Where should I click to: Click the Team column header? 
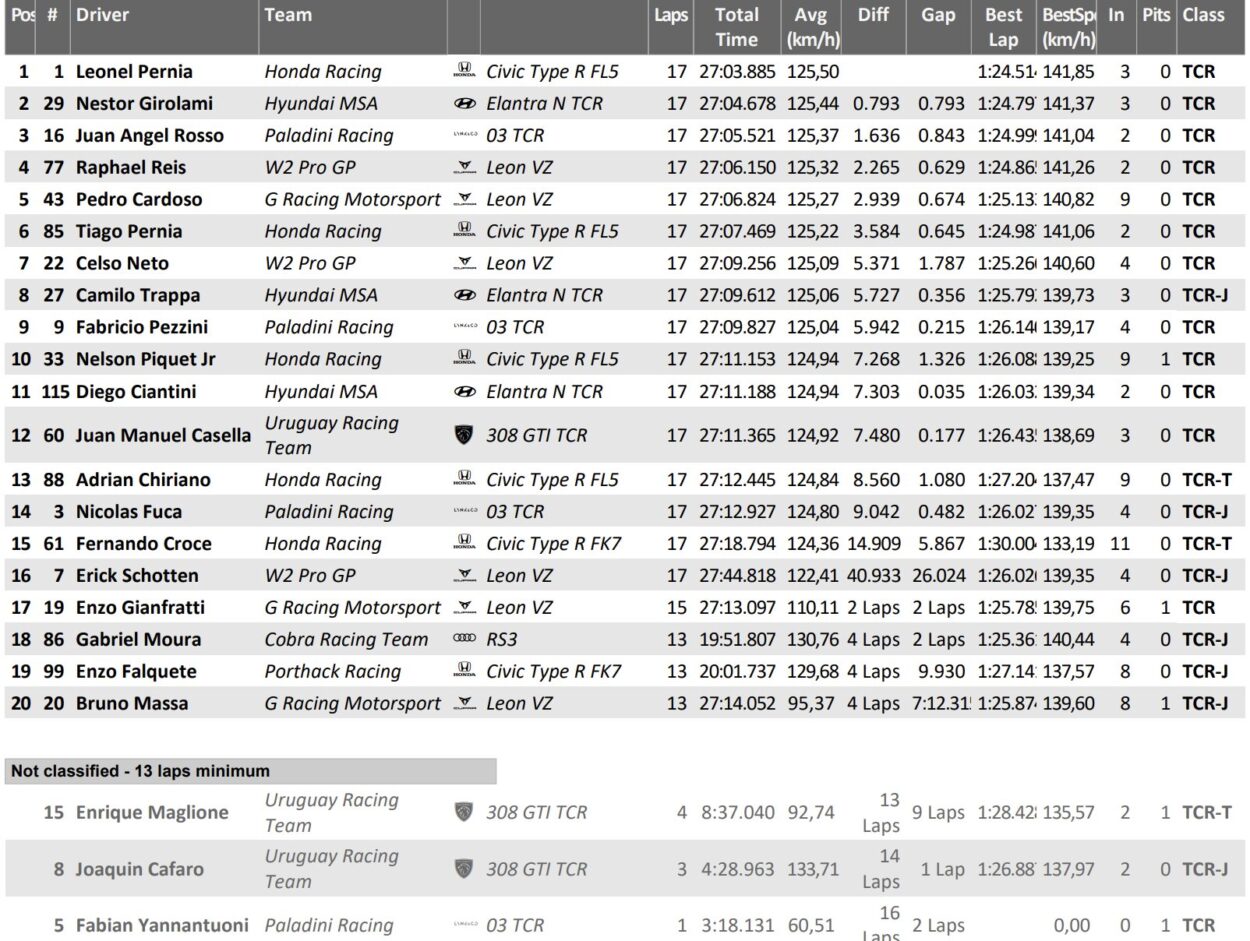point(288,15)
